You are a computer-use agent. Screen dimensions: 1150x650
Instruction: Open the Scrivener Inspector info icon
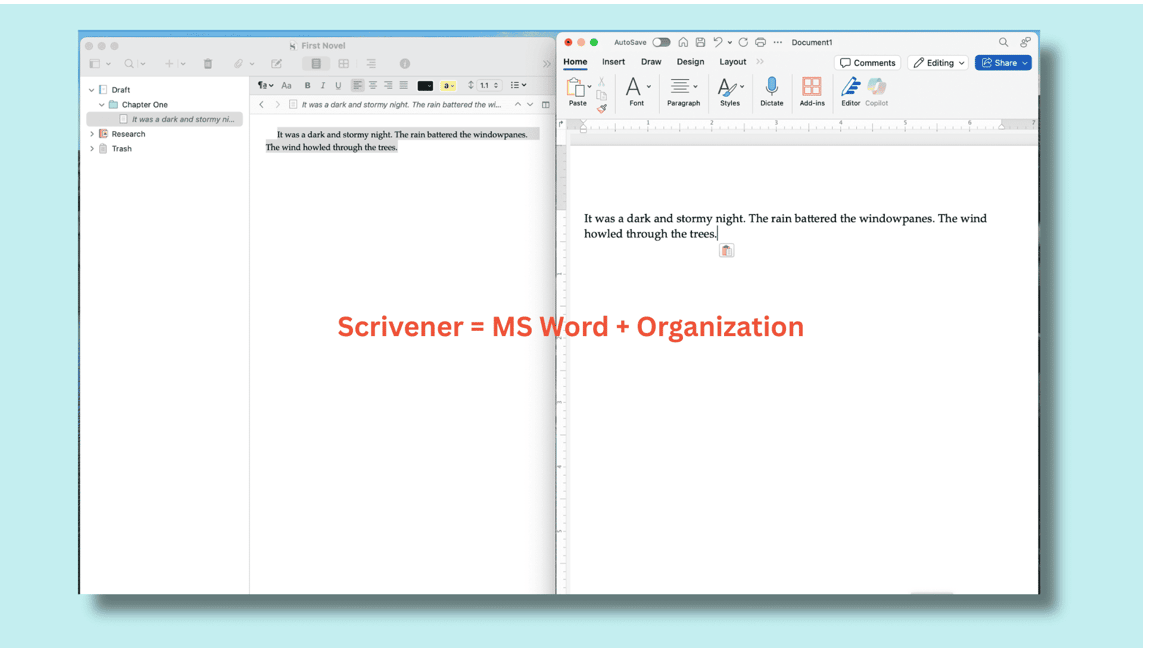(x=405, y=64)
